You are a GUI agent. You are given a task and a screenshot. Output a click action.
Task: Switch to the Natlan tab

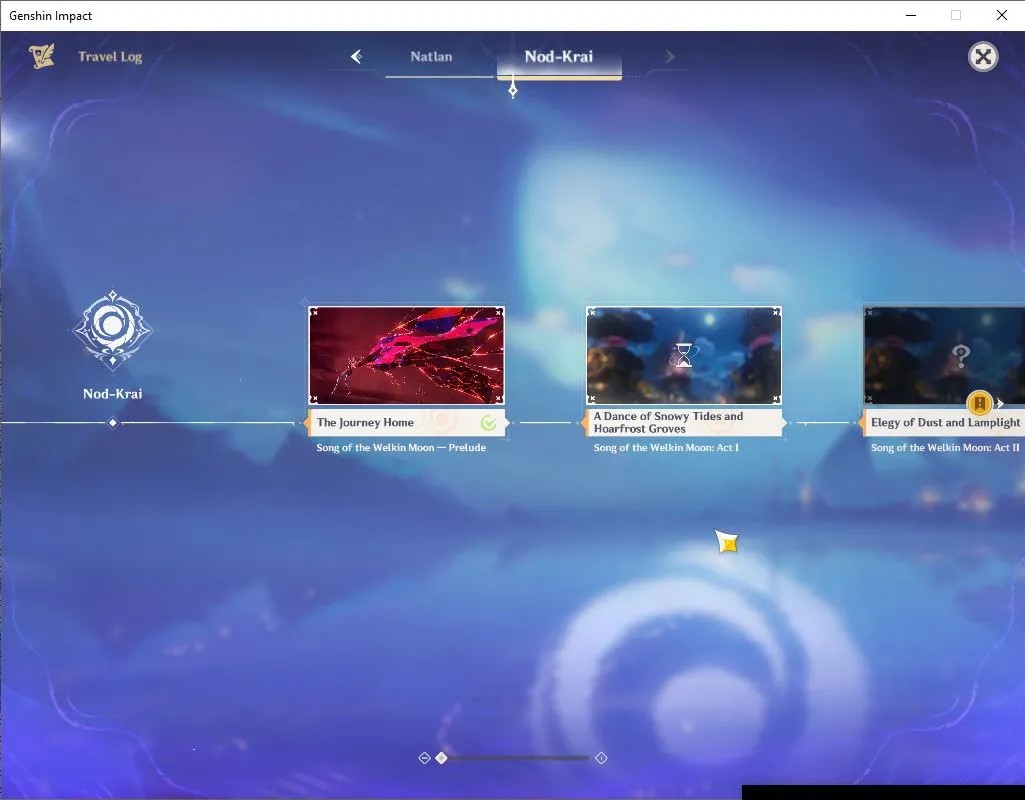click(431, 57)
